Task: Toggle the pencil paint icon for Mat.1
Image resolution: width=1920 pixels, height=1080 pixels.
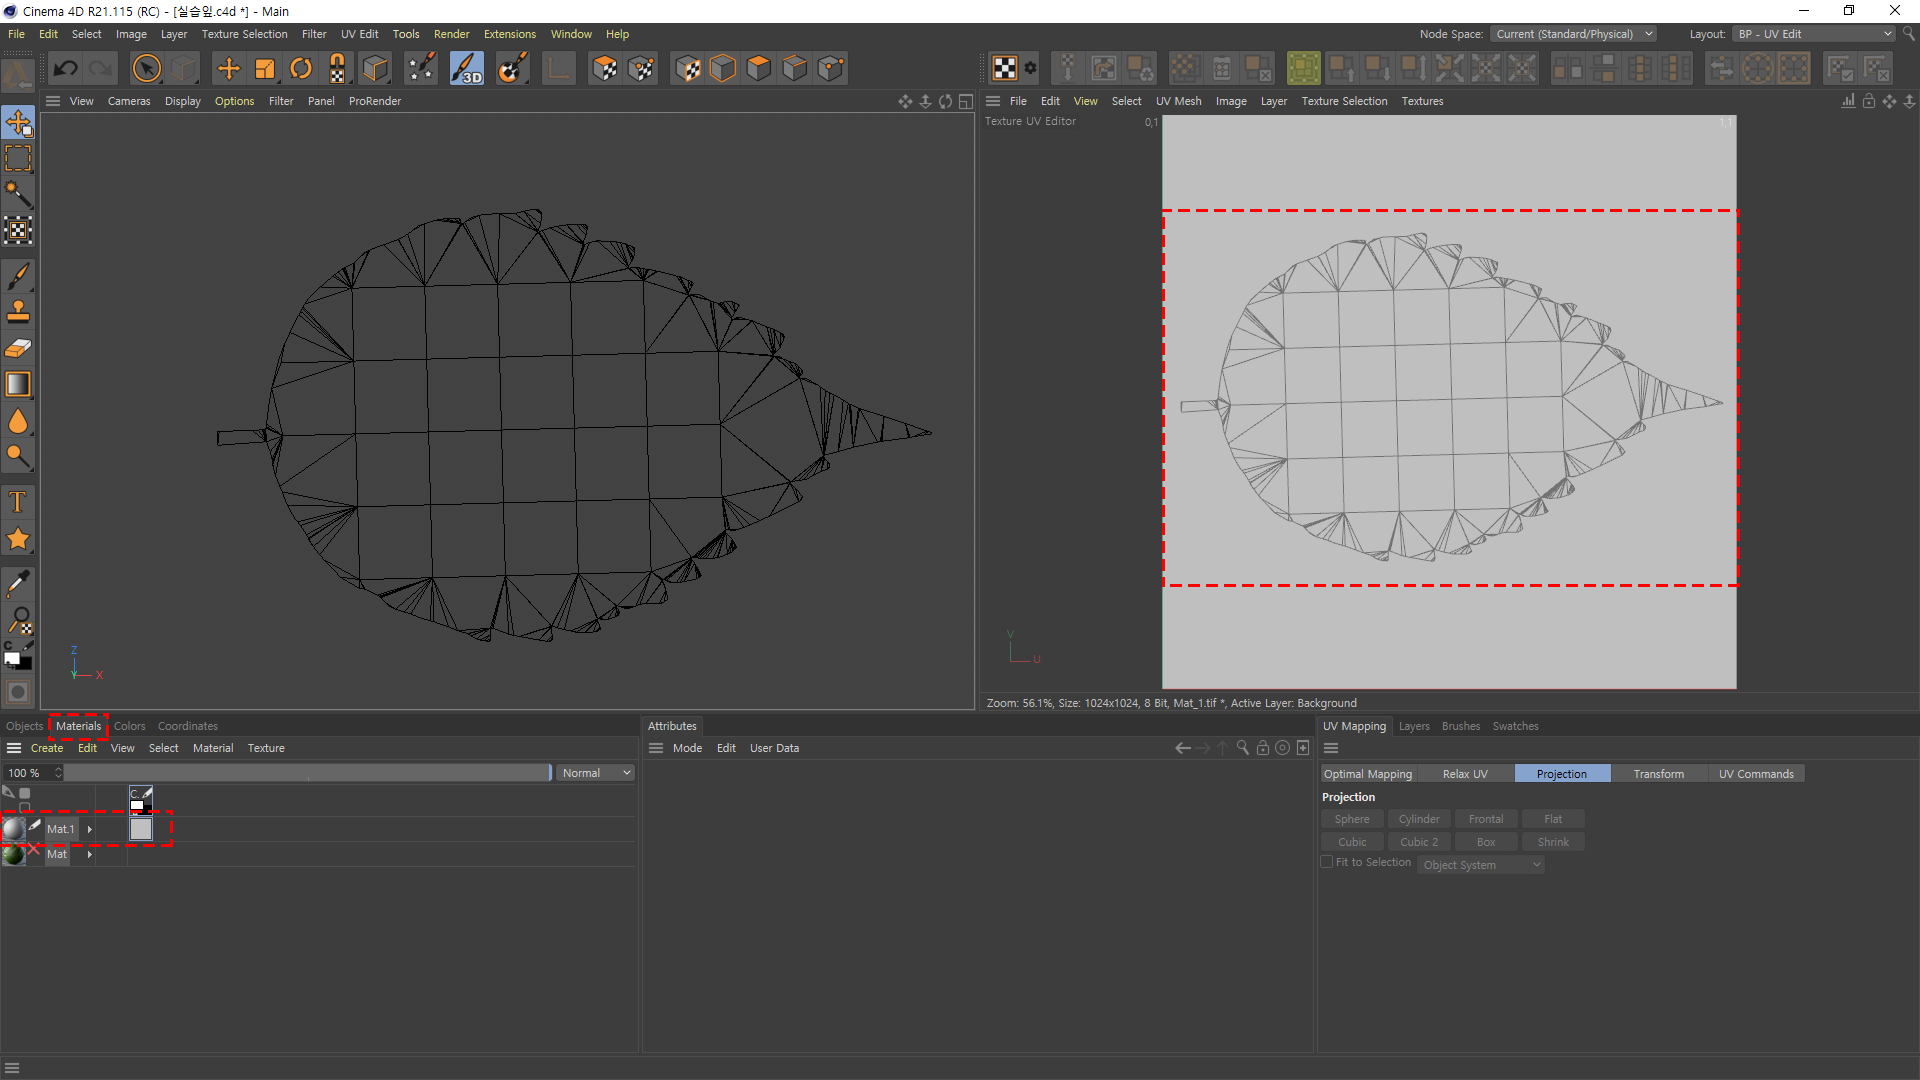Action: coord(35,826)
